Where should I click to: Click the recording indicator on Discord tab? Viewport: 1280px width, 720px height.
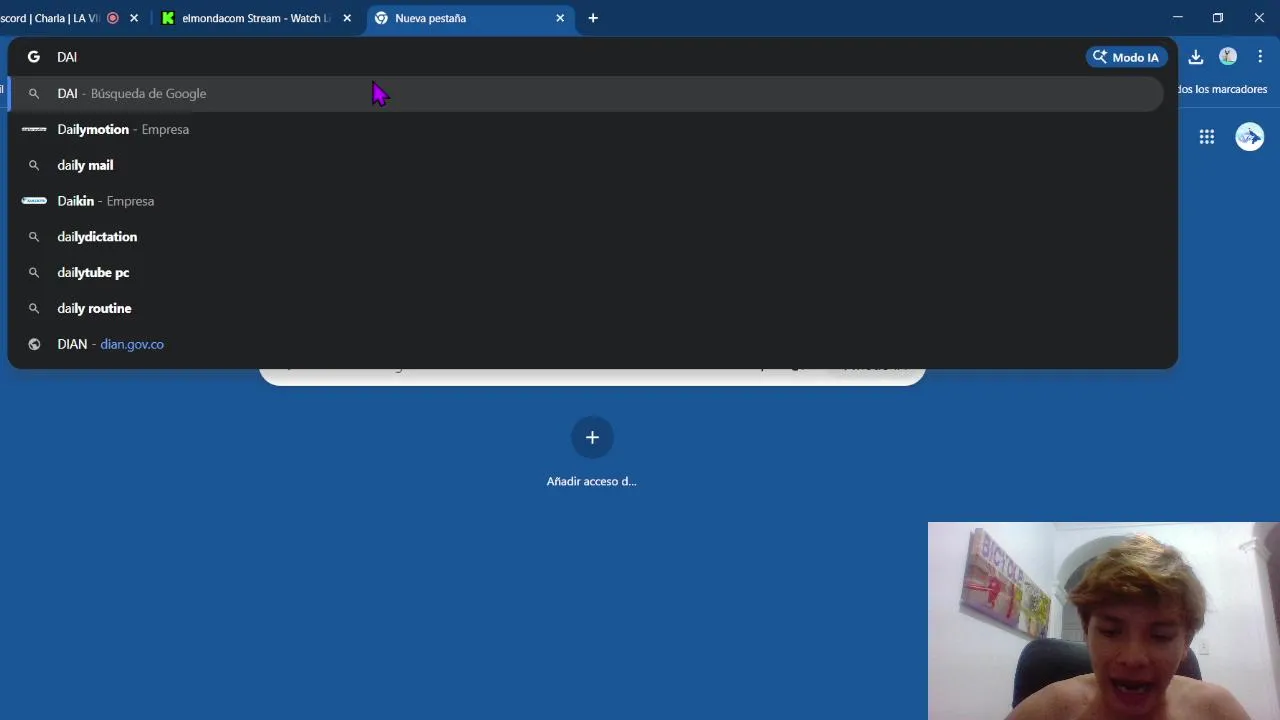(113, 18)
